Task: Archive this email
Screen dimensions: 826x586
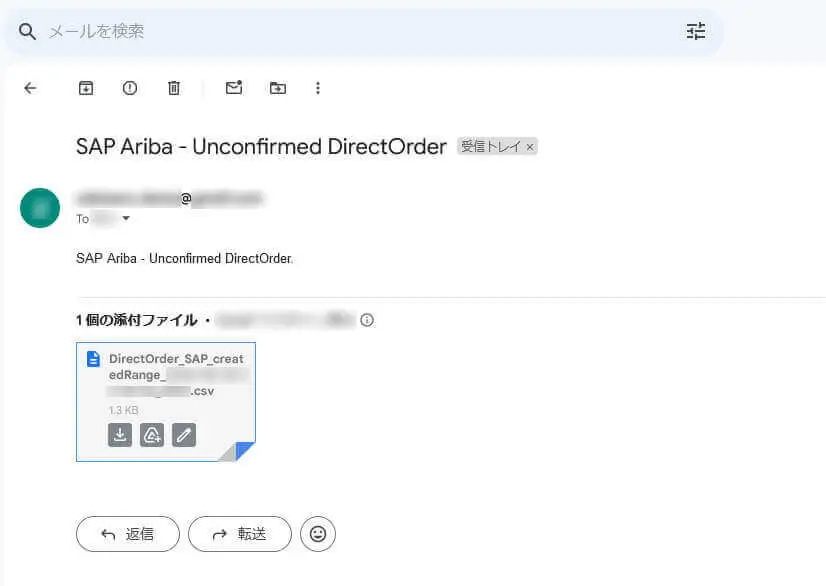Action: (86, 88)
